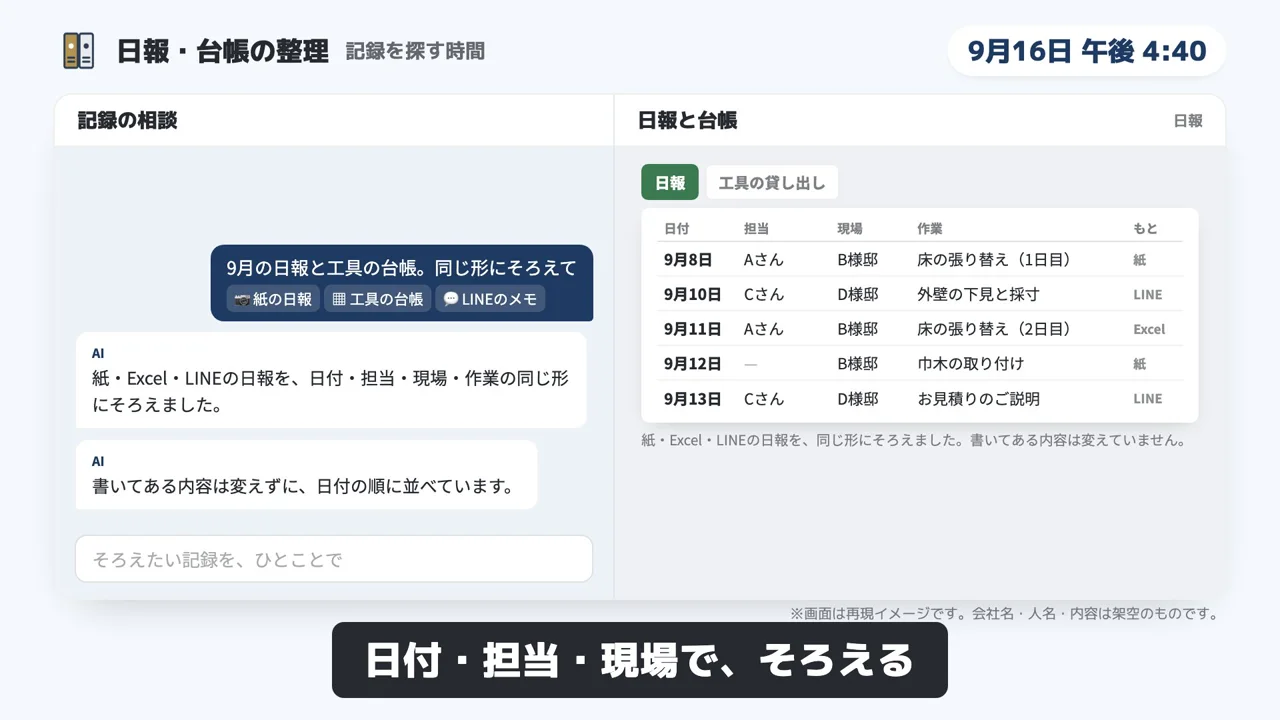Click the dash placeholder in 9月12日 担当 cell

tap(751, 364)
